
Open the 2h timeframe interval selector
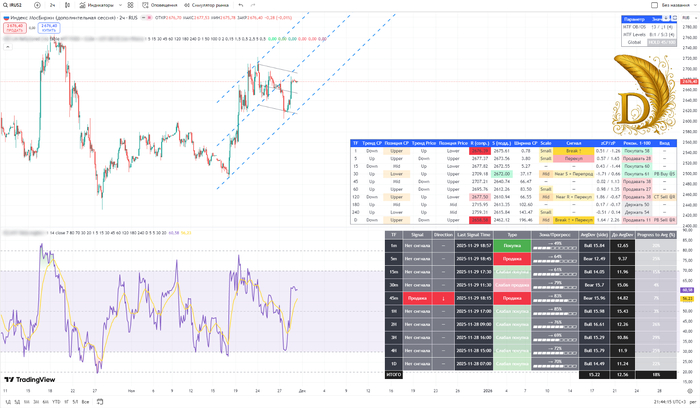tap(51, 5)
